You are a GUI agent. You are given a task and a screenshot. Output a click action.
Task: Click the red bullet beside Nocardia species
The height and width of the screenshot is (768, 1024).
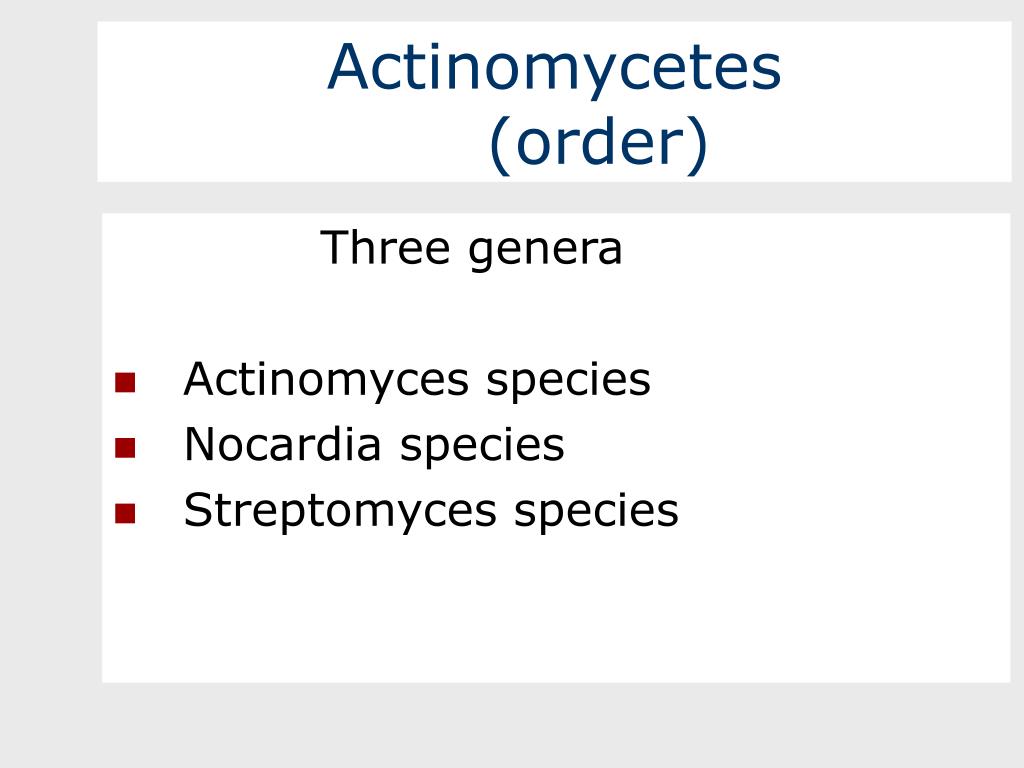(125, 447)
